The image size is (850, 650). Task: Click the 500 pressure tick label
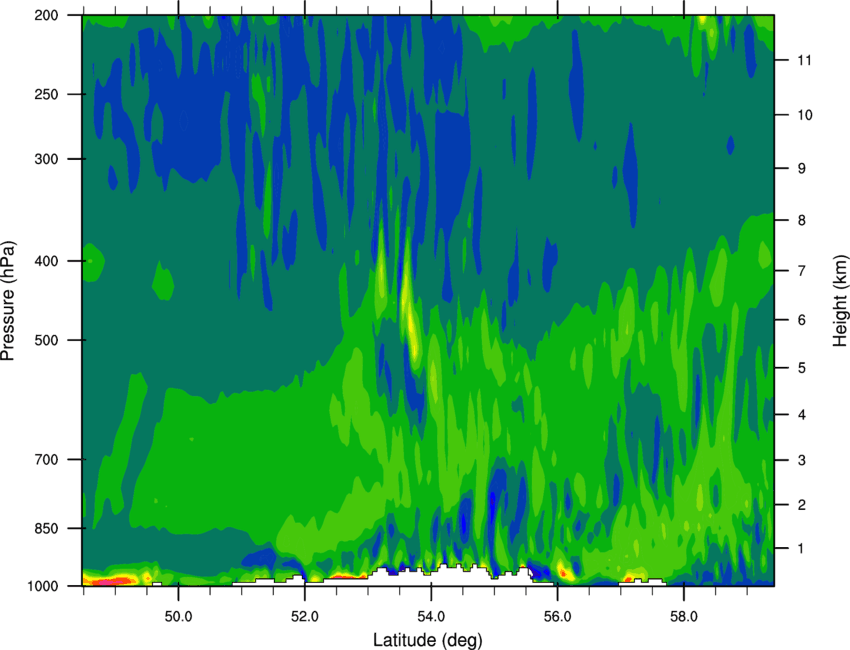(x=46, y=340)
